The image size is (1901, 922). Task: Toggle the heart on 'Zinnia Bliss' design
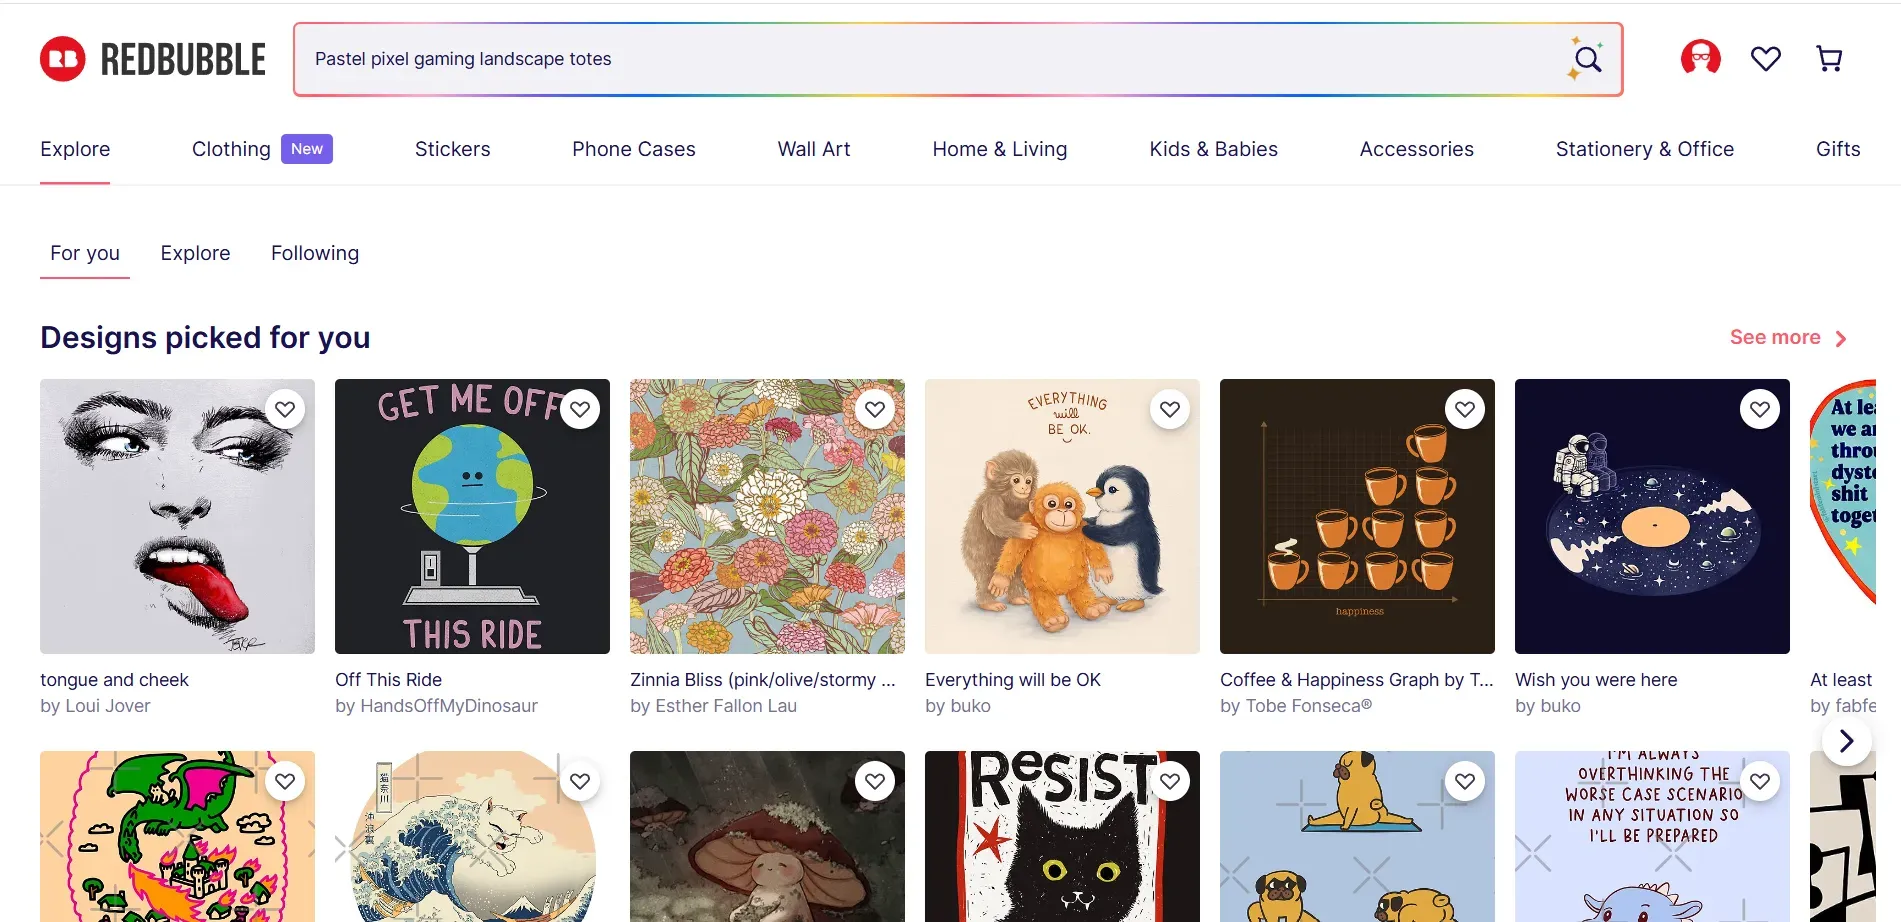pyautogui.click(x=874, y=409)
